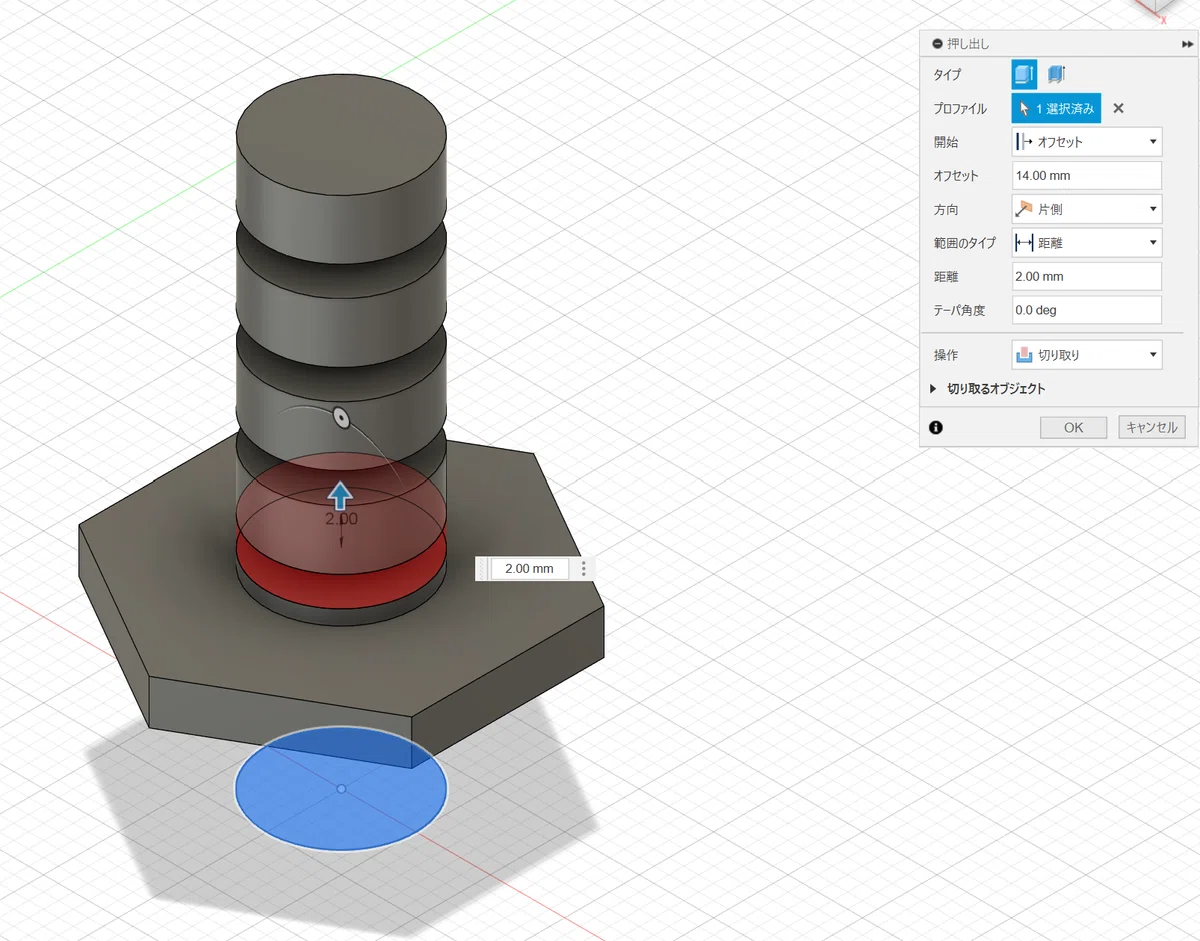The image size is (1200, 941).
Task: Click the テーパ角度 0.0 deg field
Action: click(1087, 310)
